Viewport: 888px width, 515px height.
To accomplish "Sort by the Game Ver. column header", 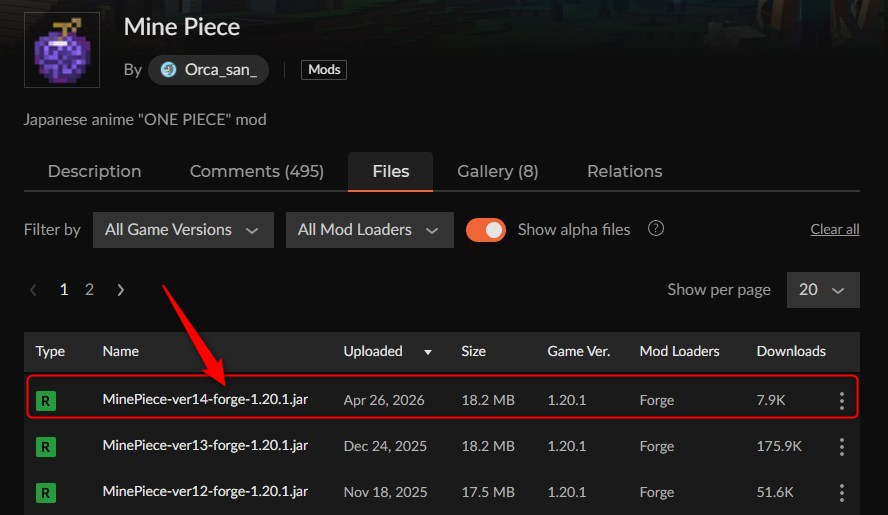I will coord(579,351).
